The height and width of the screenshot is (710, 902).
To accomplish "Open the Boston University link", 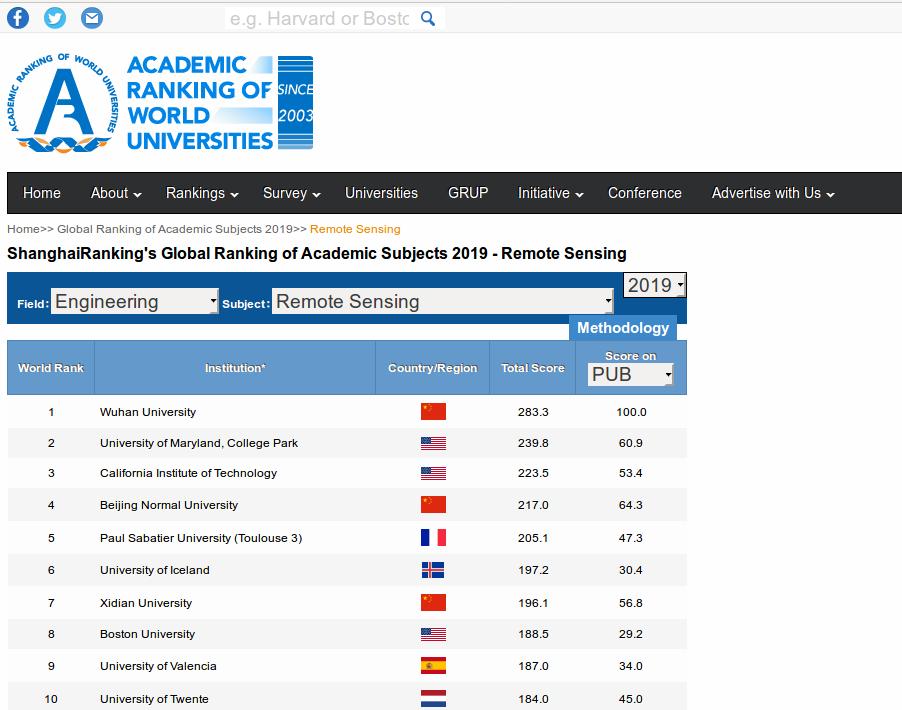I will tap(147, 634).
